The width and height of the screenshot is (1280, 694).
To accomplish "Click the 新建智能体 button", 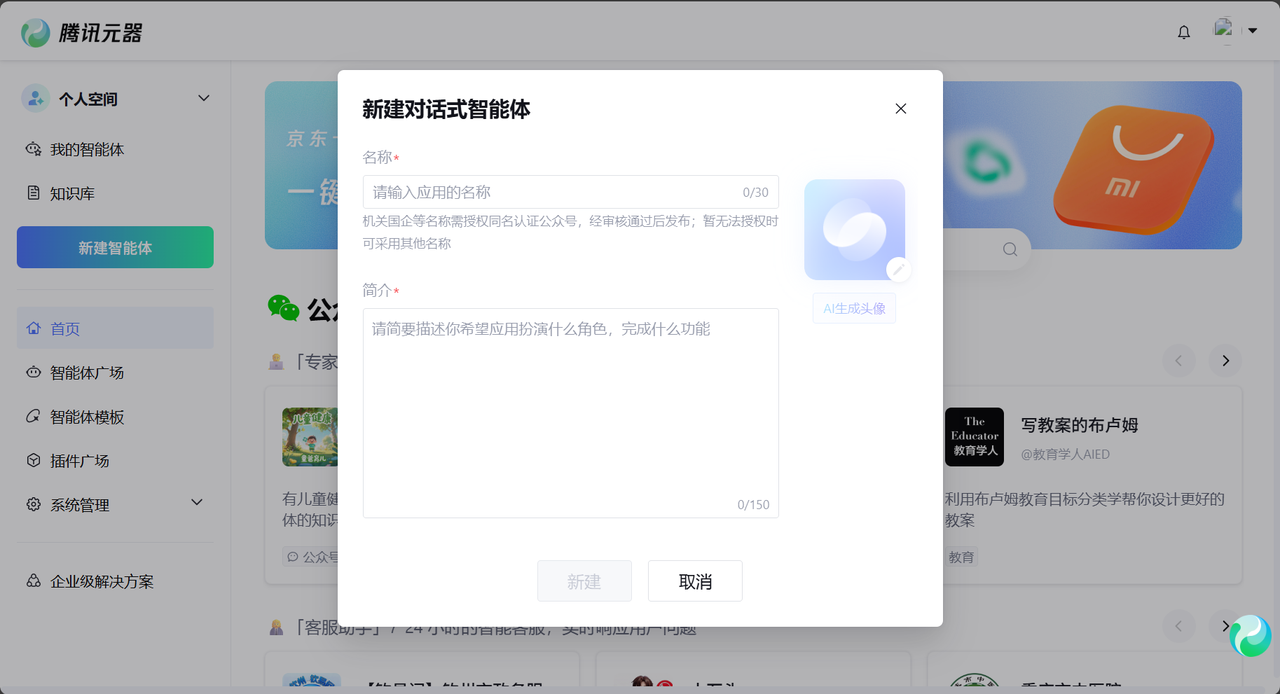I will click(x=115, y=247).
